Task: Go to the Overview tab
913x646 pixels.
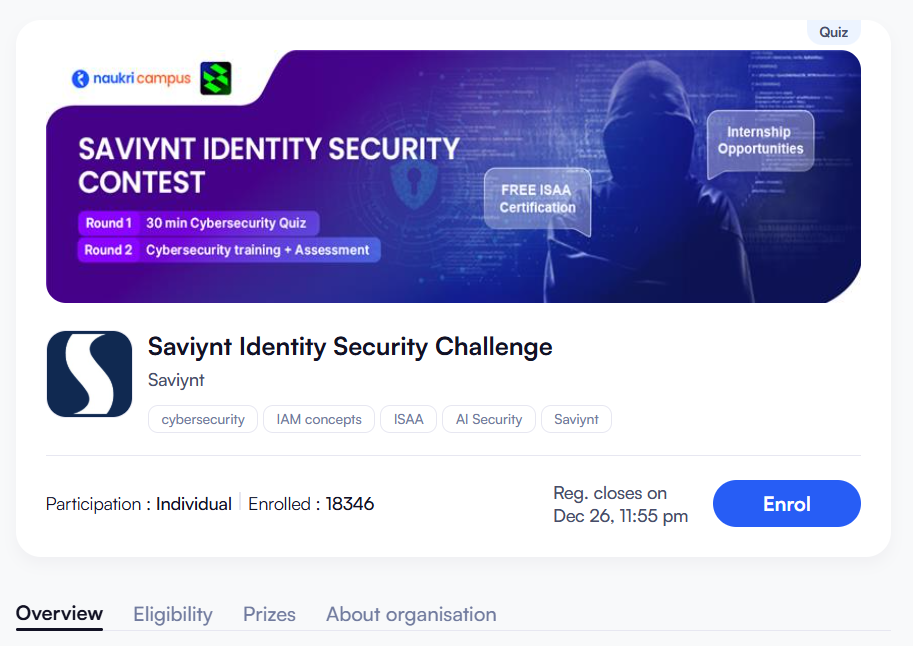Action: click(59, 614)
